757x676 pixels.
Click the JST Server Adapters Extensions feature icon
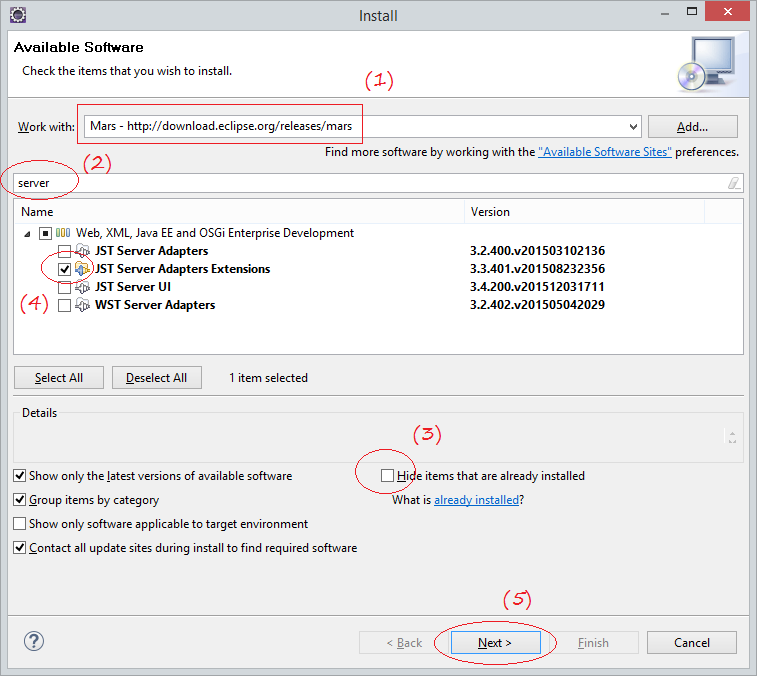83,268
